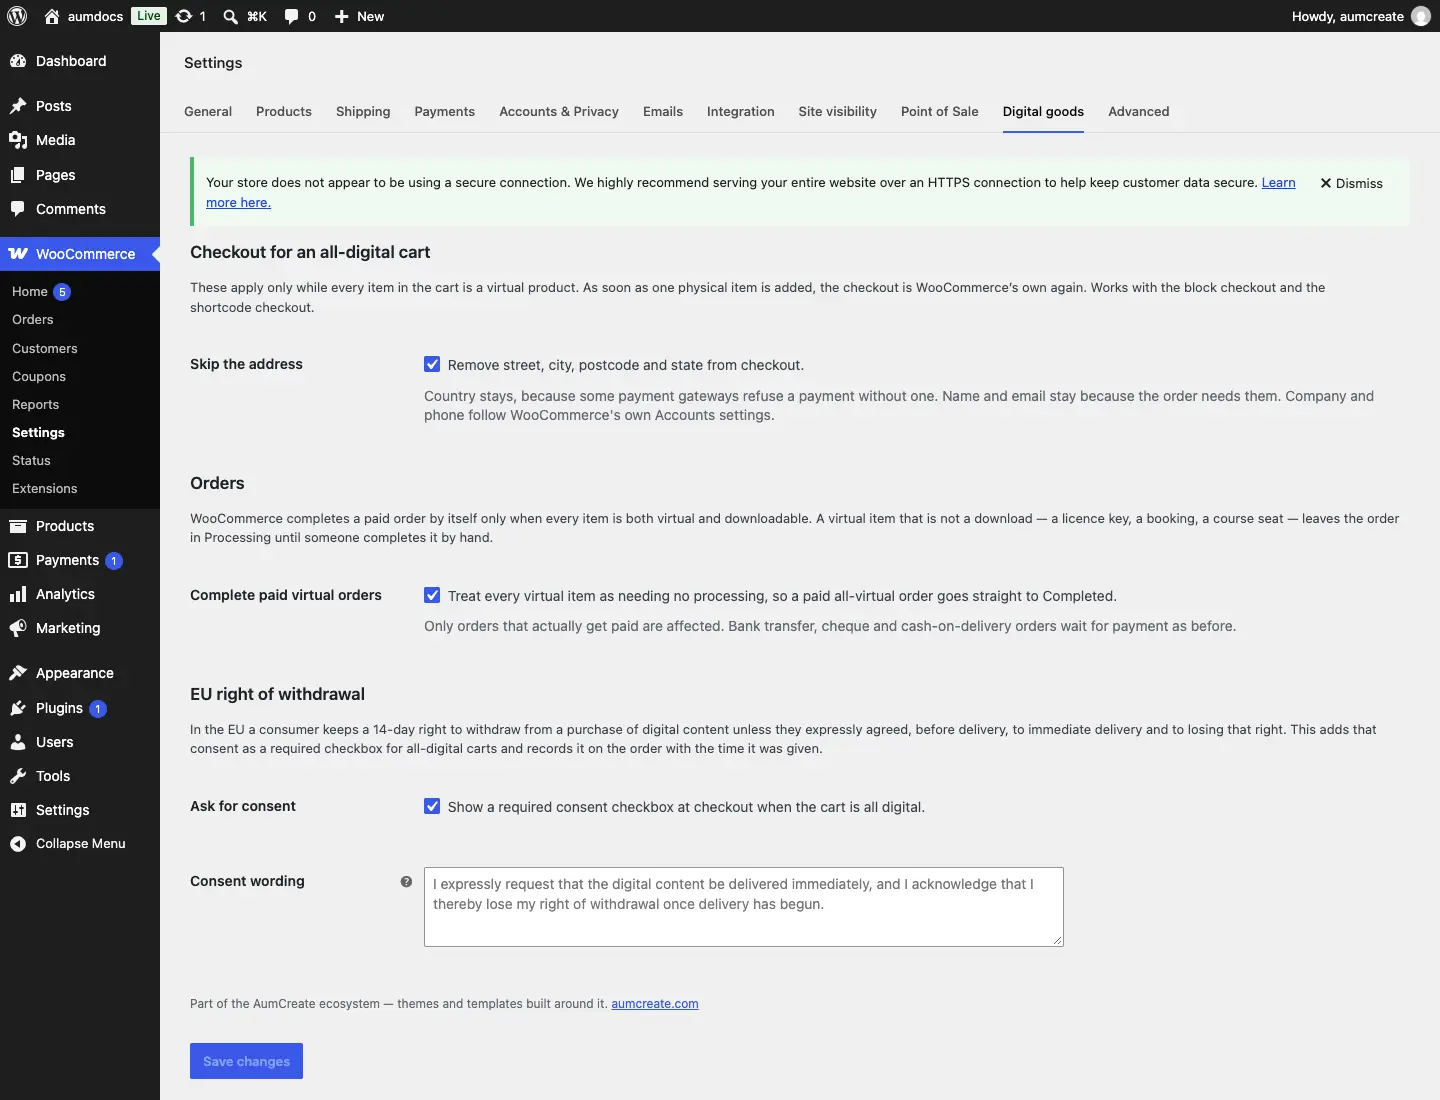The image size is (1440, 1100).
Task: Open the WooCommerce Home submenu item
Action: point(30,292)
